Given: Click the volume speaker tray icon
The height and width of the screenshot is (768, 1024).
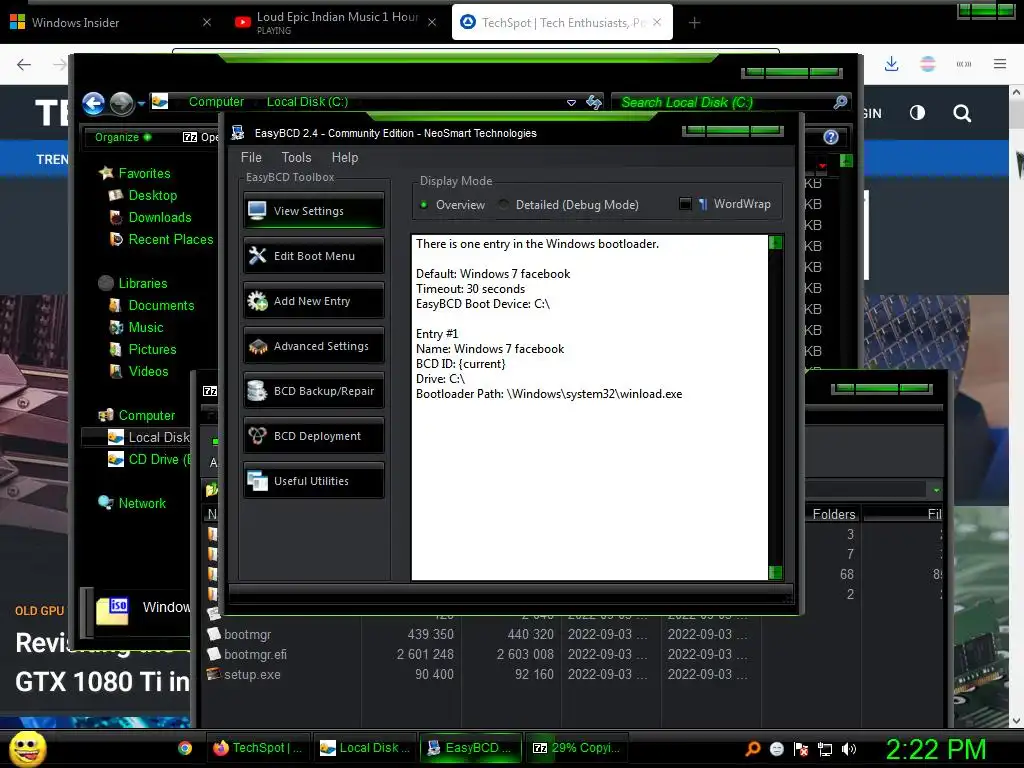Looking at the screenshot, I should click(849, 749).
